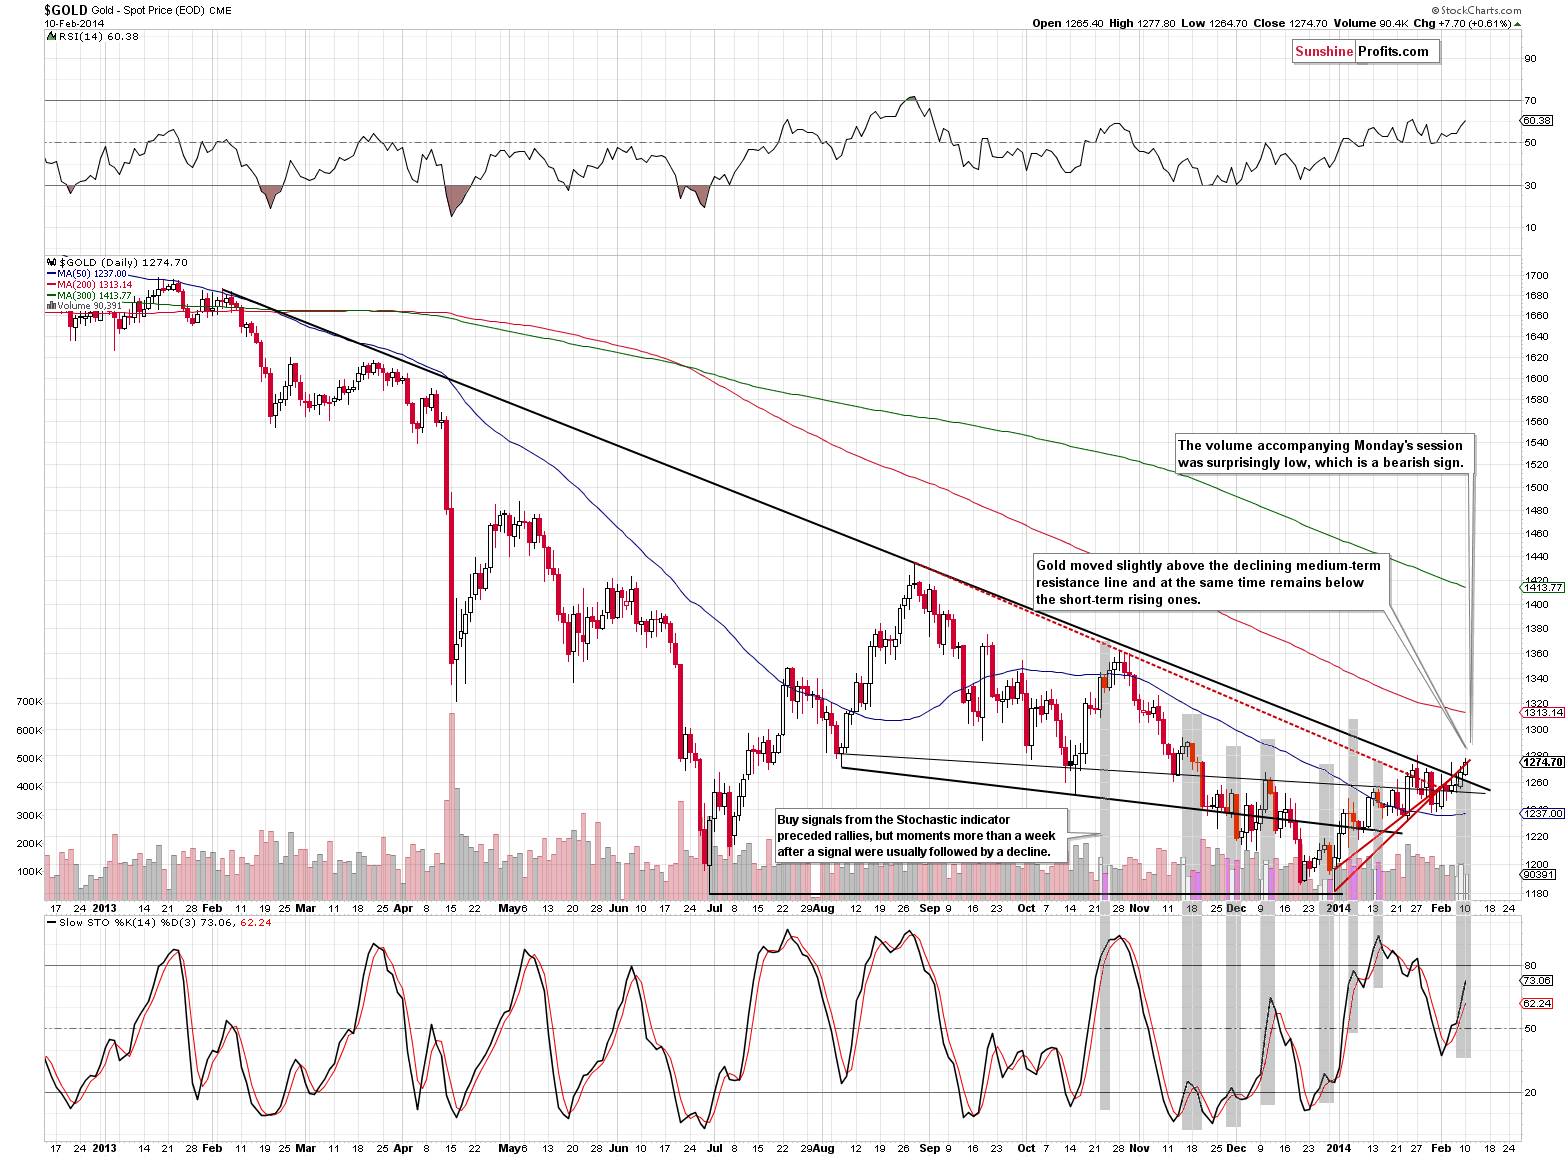This screenshot has height=1157, width=1565.
Task: Select the Open 1265.40 quote value
Action: pos(1068,23)
